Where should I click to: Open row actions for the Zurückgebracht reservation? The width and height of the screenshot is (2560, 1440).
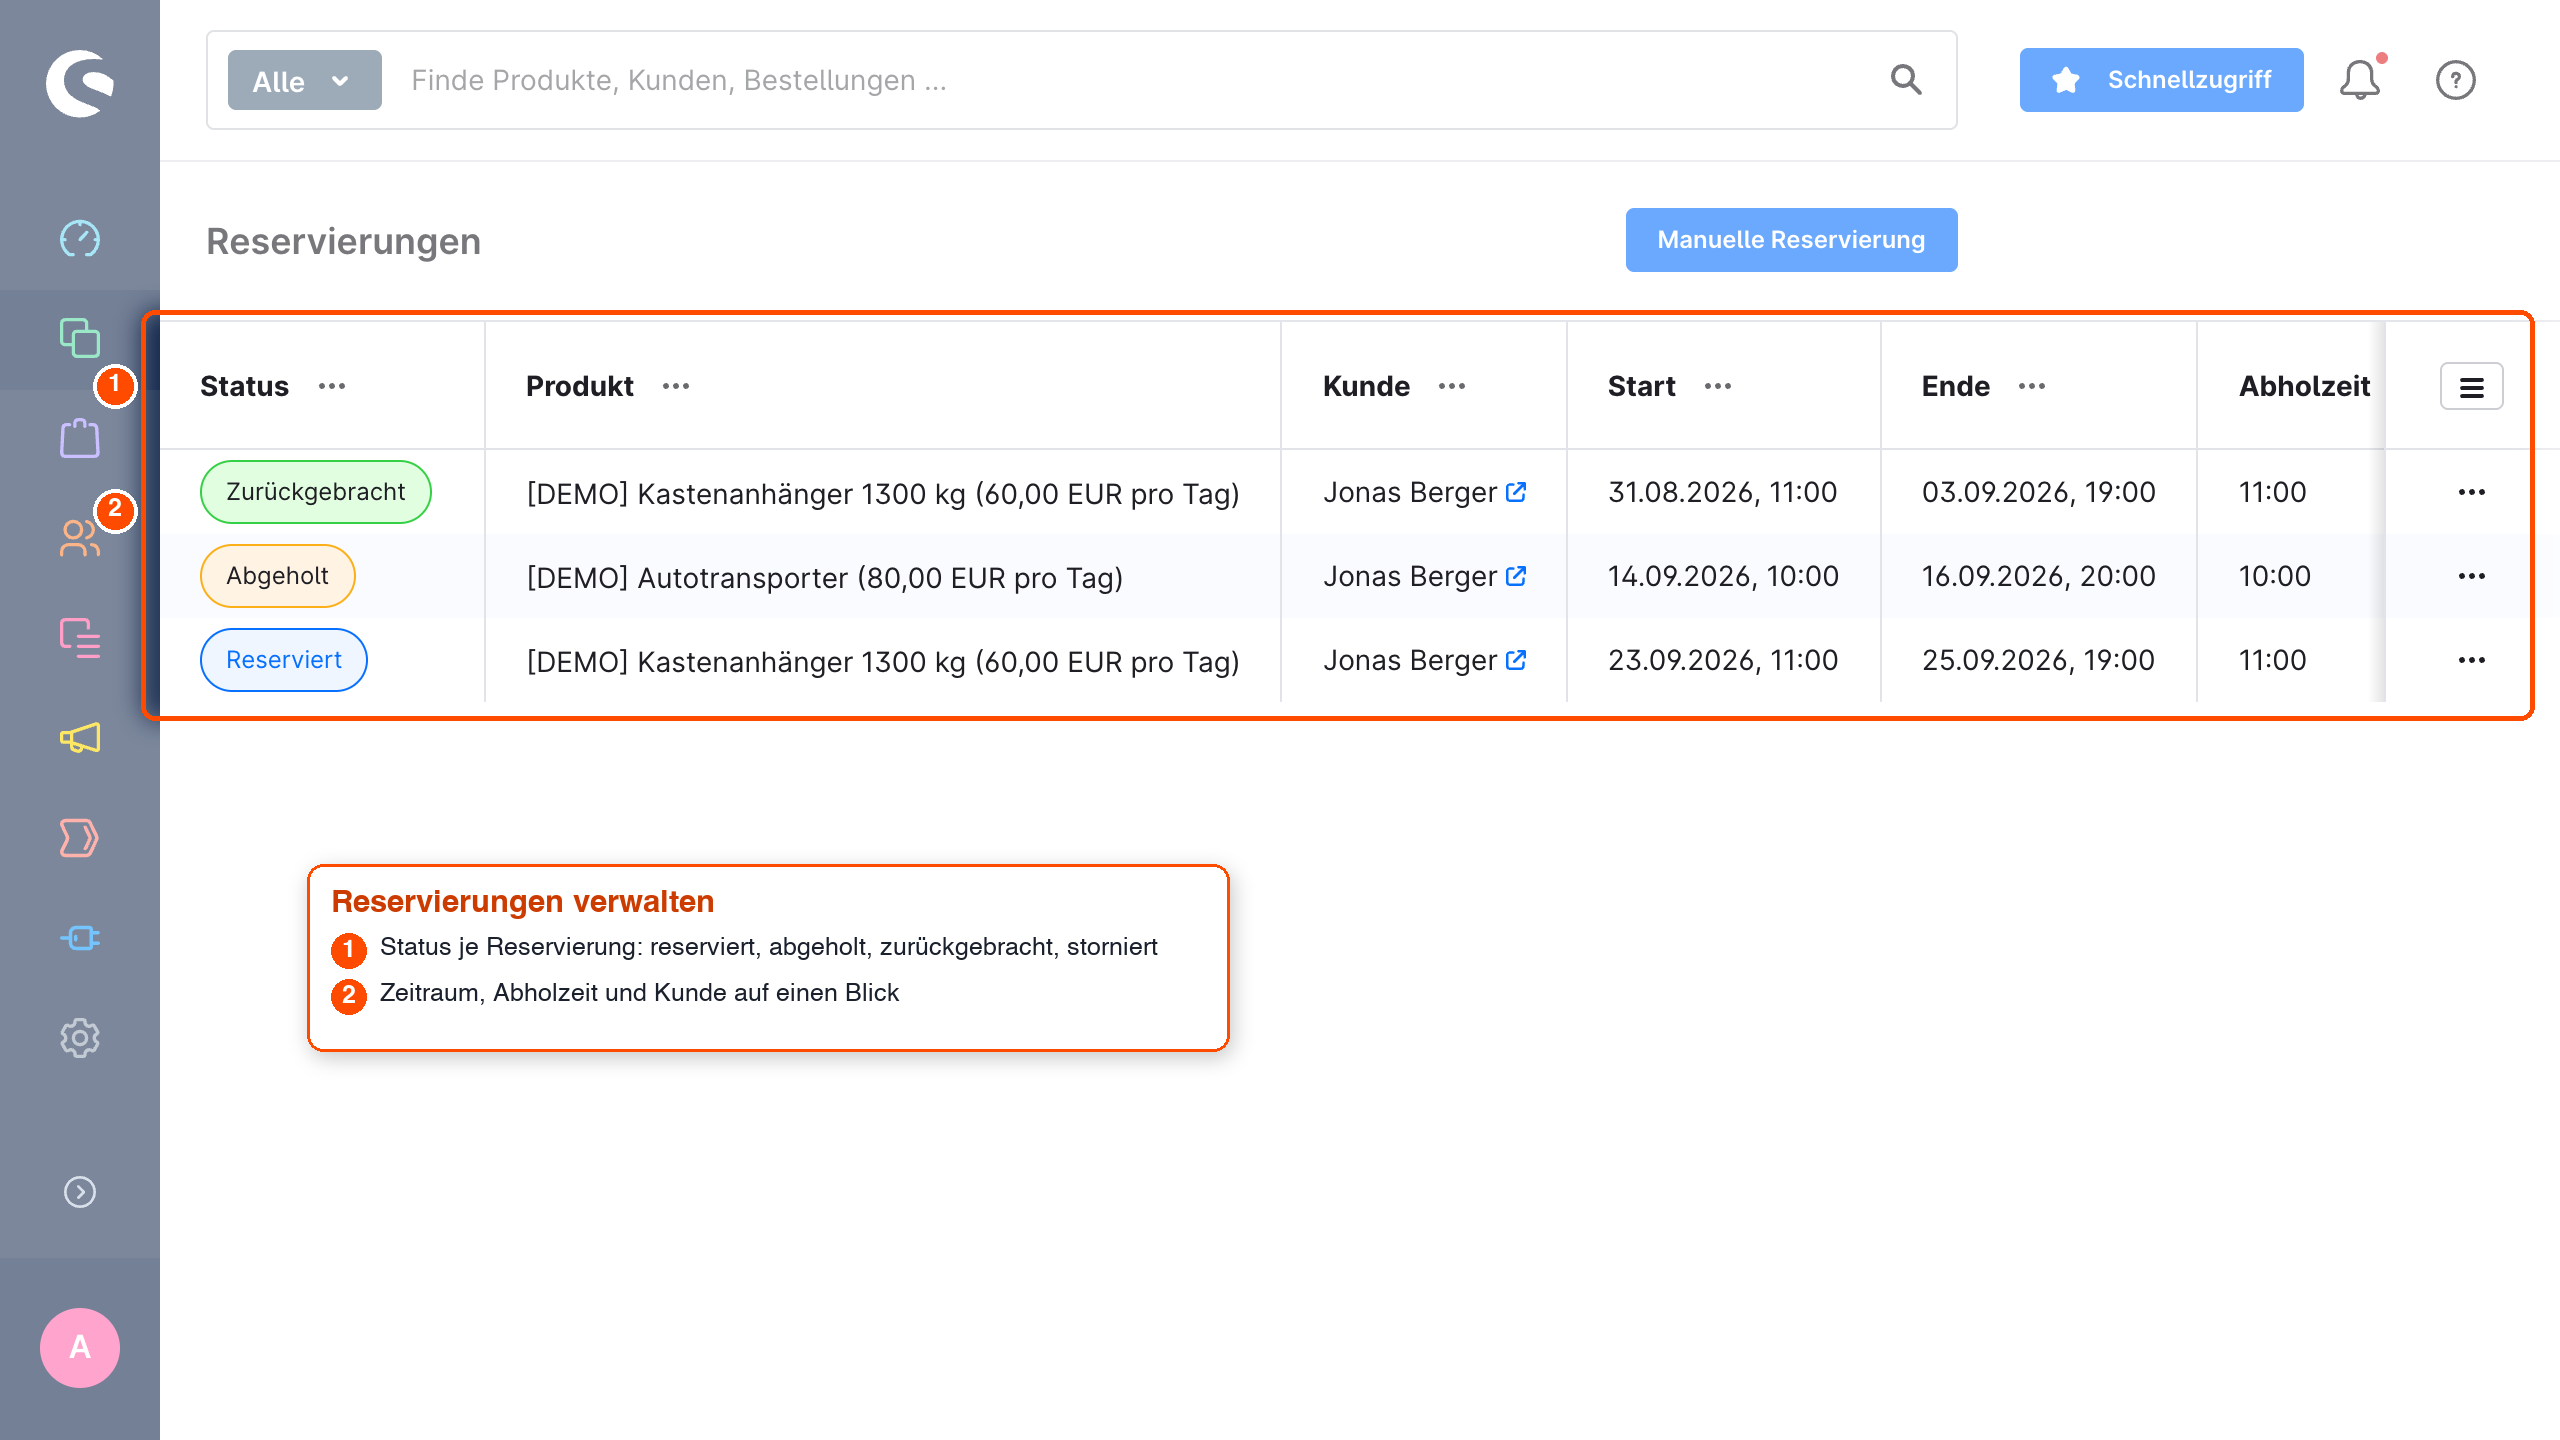click(2472, 492)
